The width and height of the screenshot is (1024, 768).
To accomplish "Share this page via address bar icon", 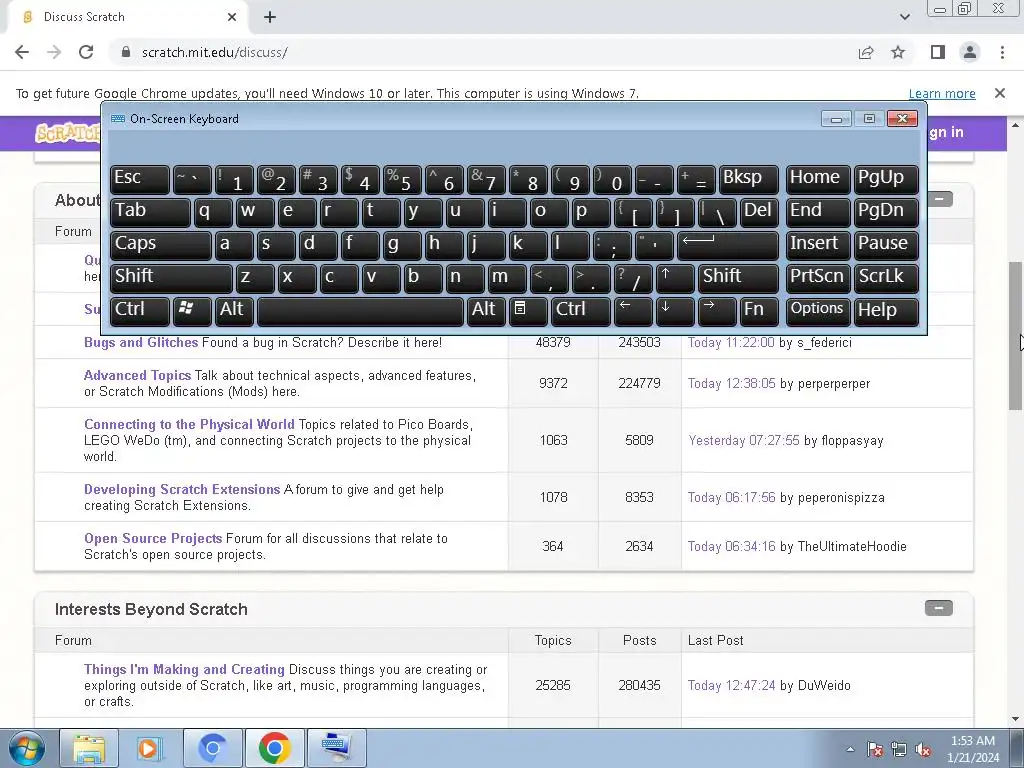I will coord(866,52).
